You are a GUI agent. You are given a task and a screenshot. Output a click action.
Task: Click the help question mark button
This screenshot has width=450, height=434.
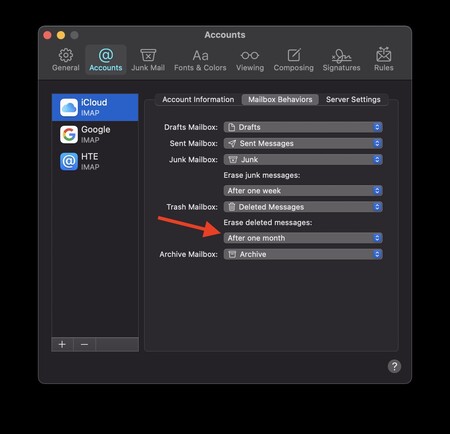pos(394,366)
